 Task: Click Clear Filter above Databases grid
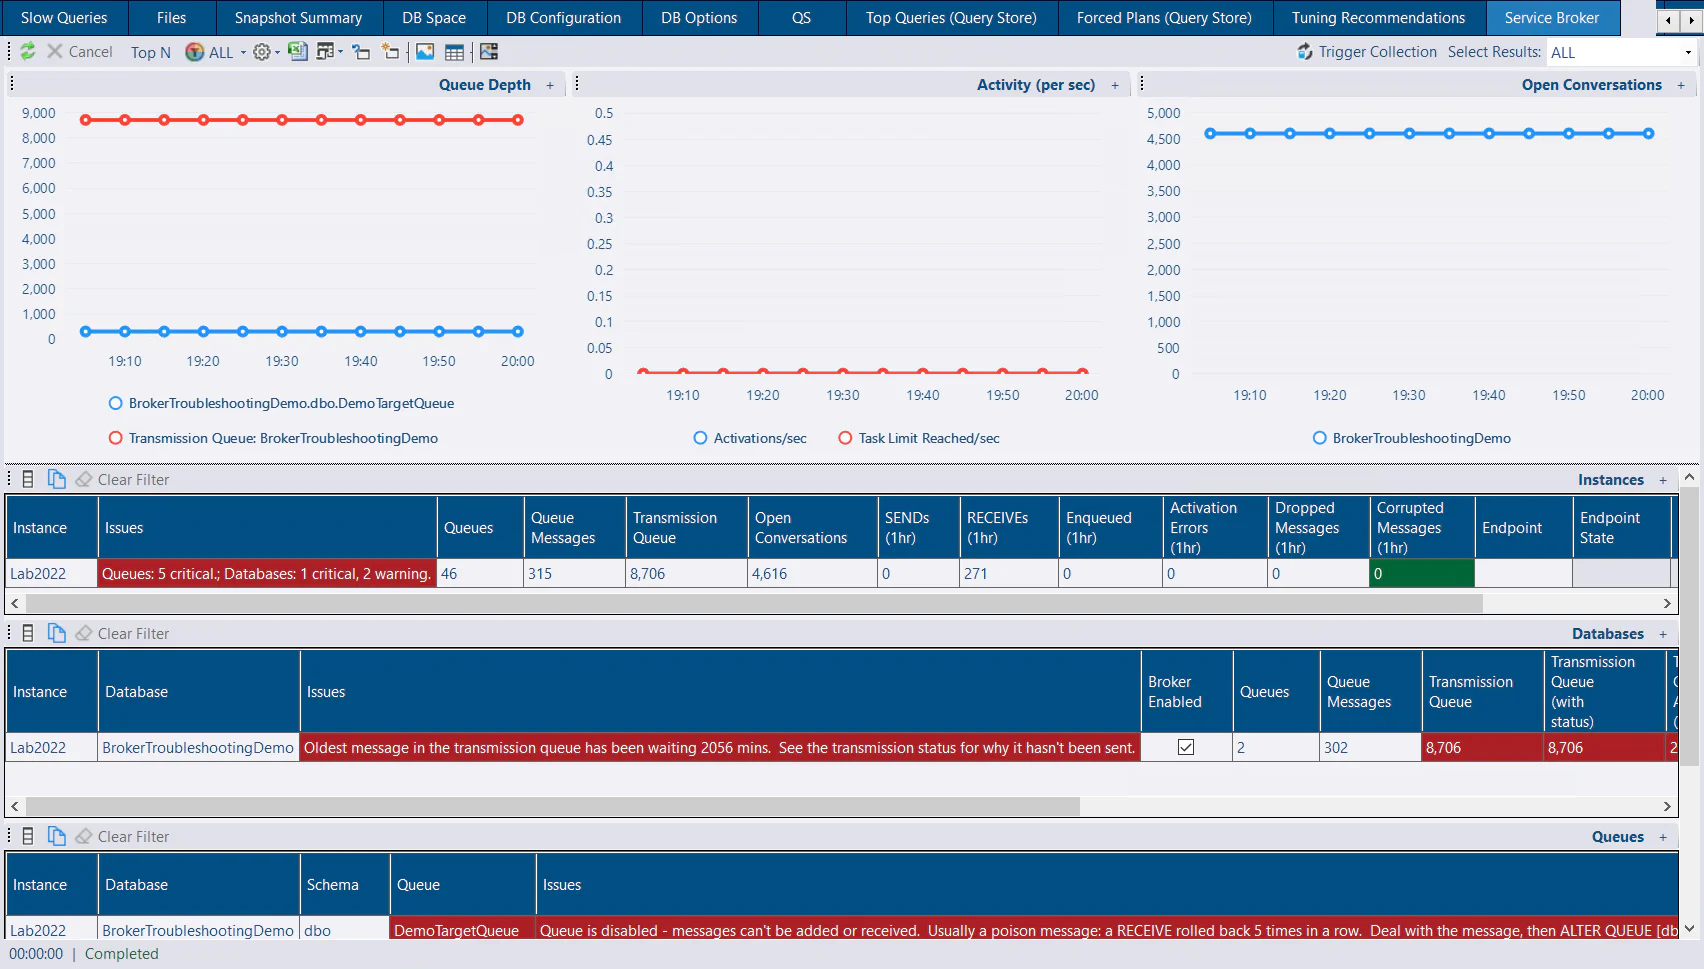tap(123, 634)
